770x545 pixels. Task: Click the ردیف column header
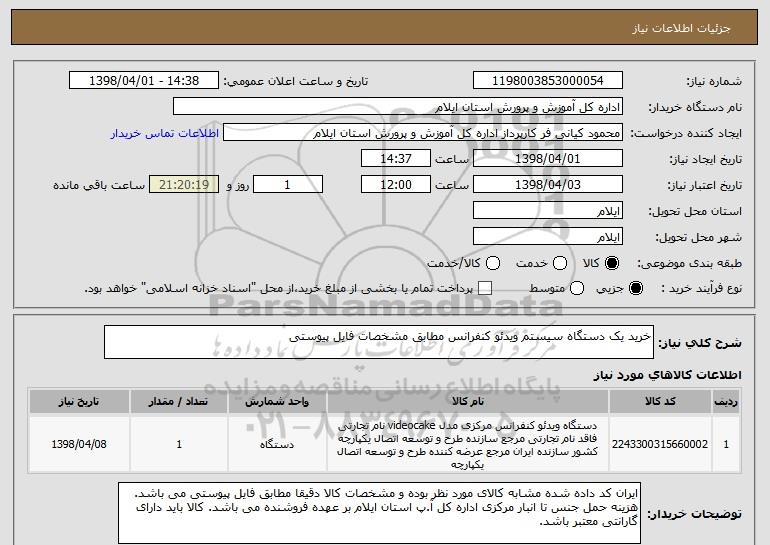[x=726, y=402]
